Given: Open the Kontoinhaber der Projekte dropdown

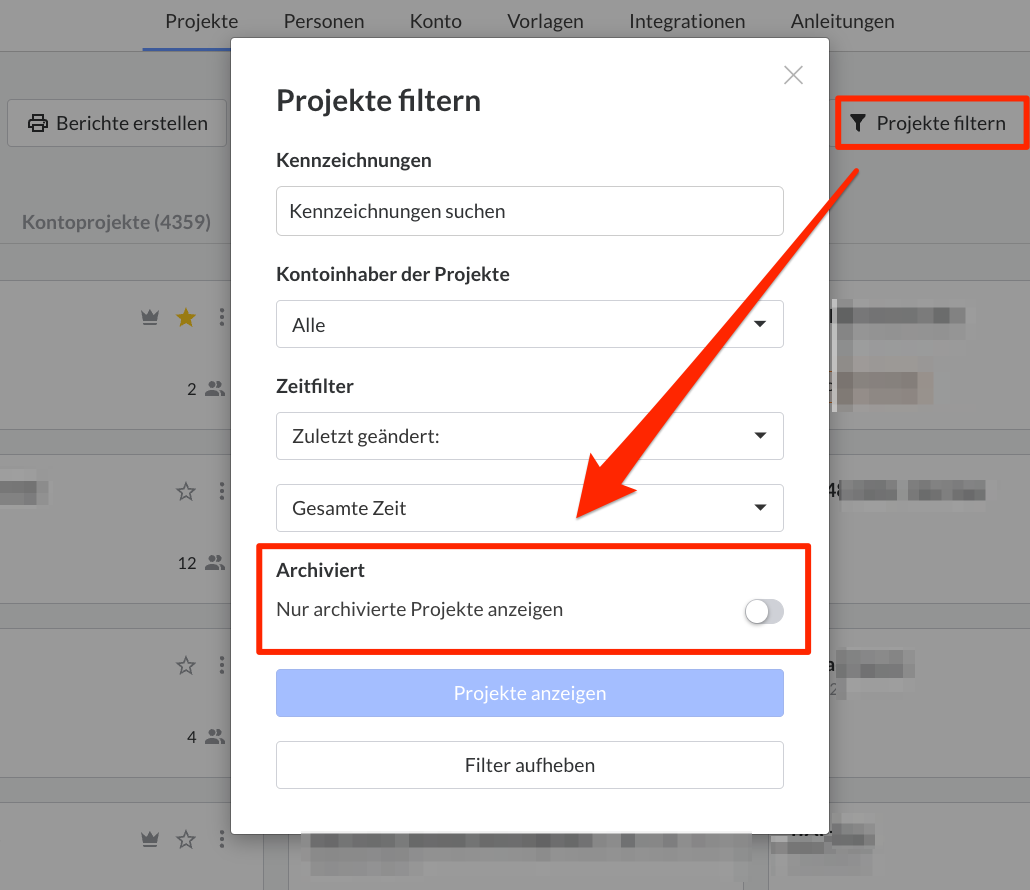Looking at the screenshot, I should pyautogui.click(x=529, y=325).
